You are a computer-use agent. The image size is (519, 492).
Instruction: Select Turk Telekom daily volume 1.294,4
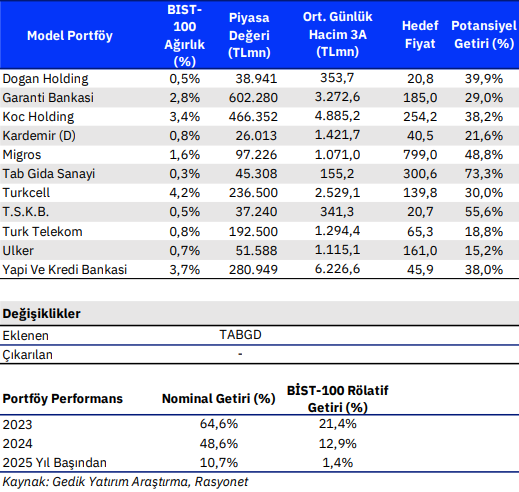pos(337,231)
